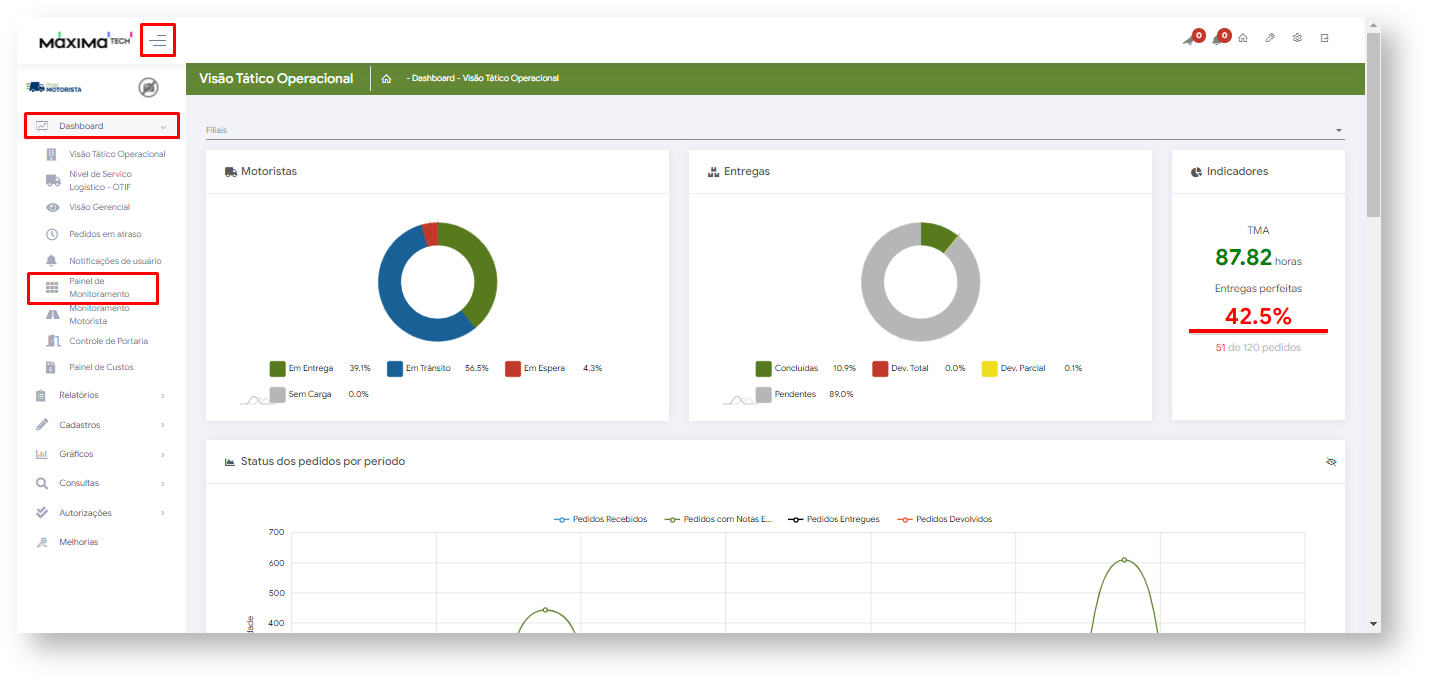Click the breadcrumb home icon
The height and width of the screenshot is (681, 1429).
click(386, 79)
